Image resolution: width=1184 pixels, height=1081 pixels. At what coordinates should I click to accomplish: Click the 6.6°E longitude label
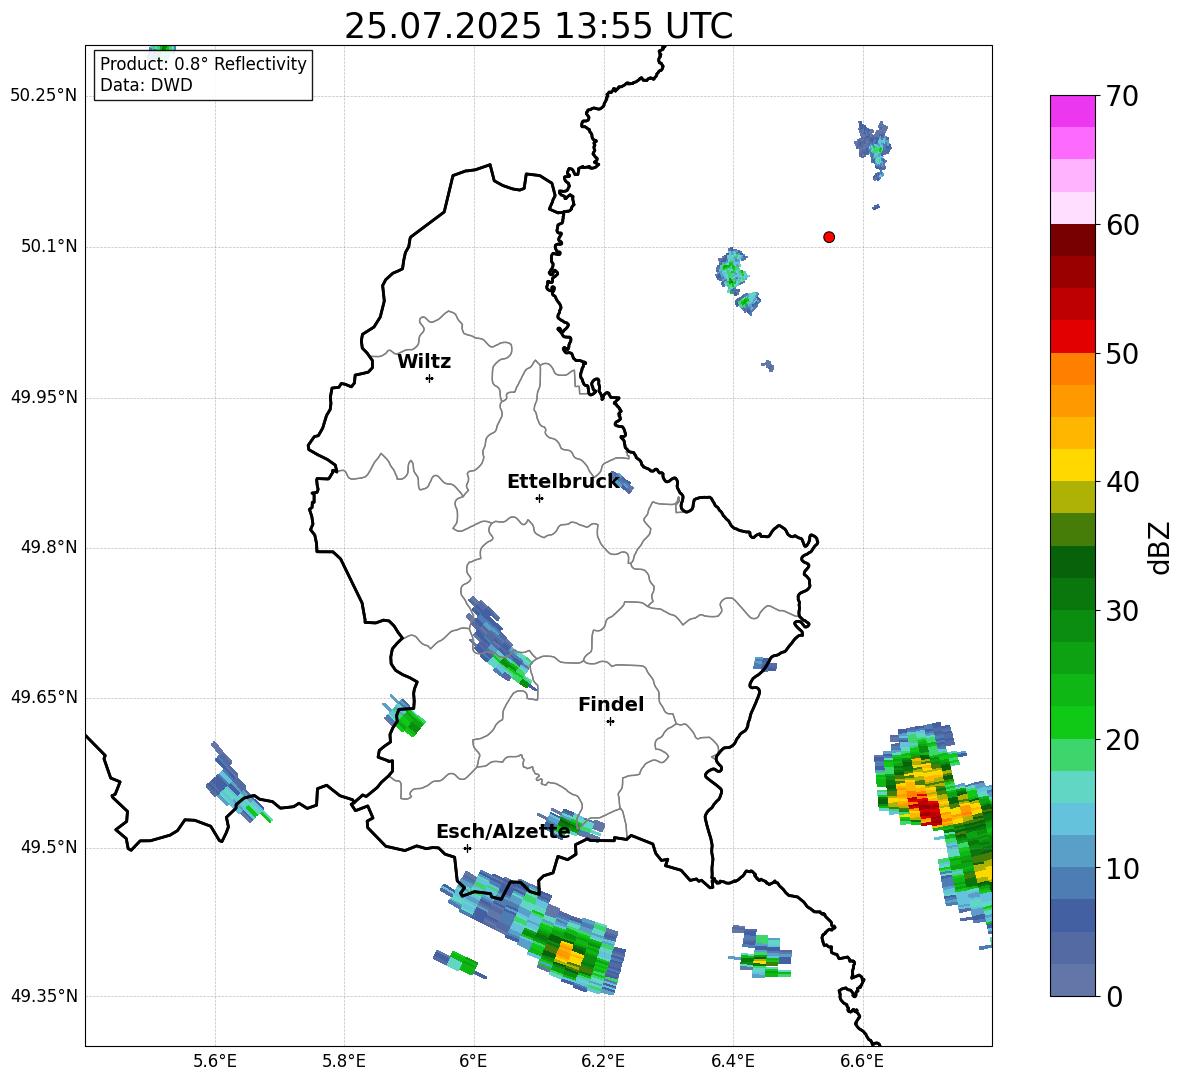pyautogui.click(x=862, y=1061)
